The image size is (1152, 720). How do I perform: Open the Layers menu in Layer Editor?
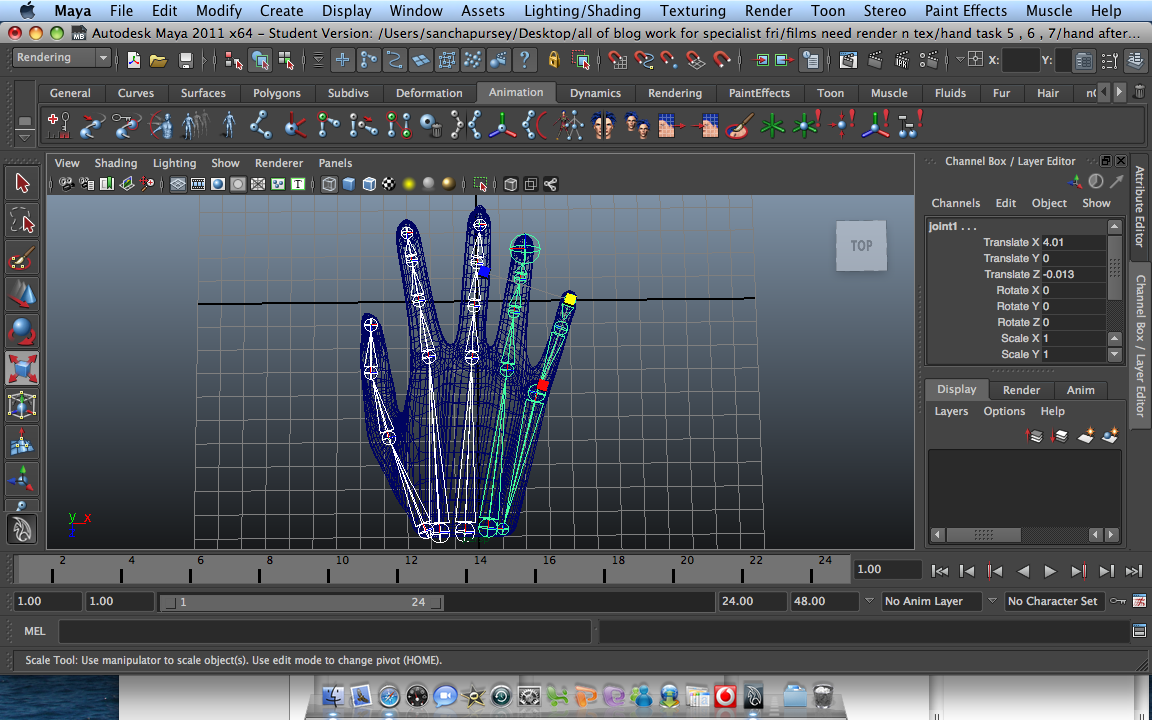[951, 411]
